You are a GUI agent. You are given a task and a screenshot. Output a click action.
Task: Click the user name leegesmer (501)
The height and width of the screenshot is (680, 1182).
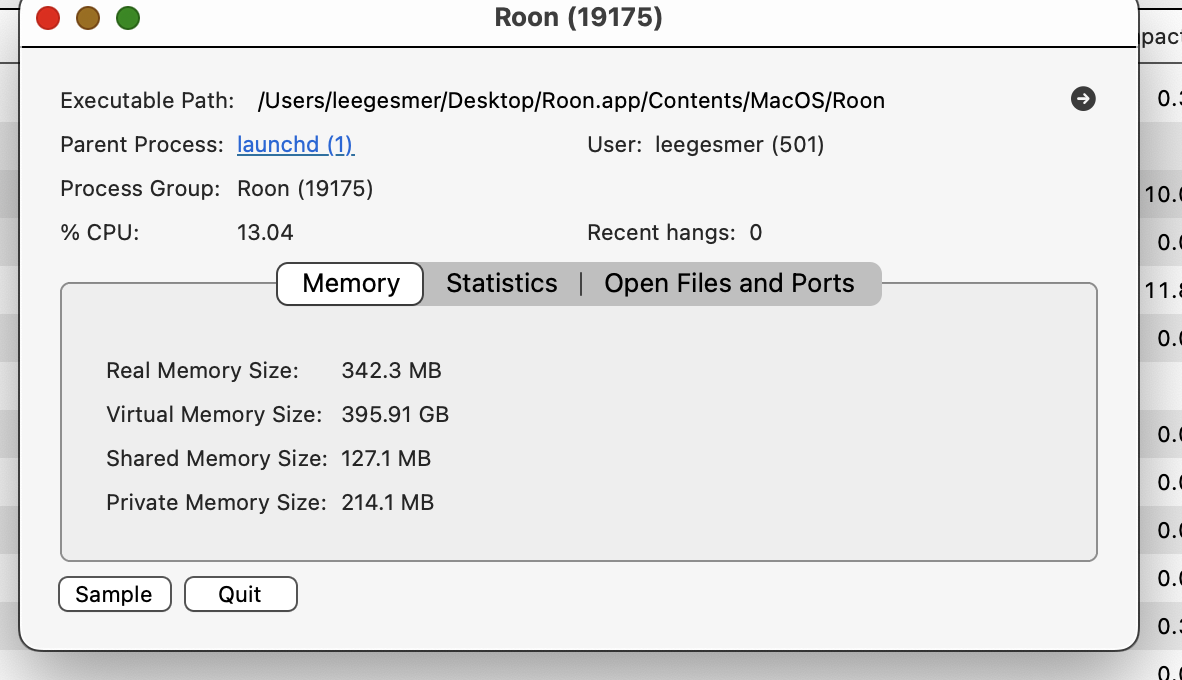click(739, 145)
